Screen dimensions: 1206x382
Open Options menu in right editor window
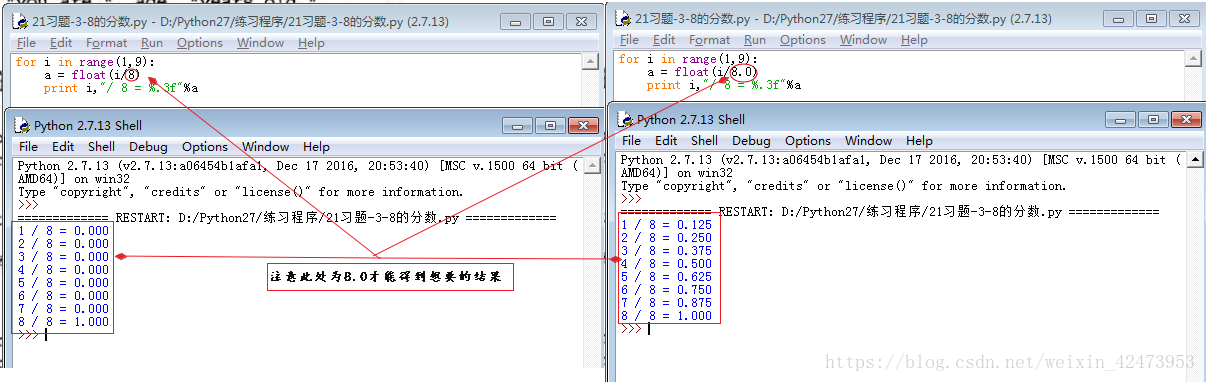point(803,40)
